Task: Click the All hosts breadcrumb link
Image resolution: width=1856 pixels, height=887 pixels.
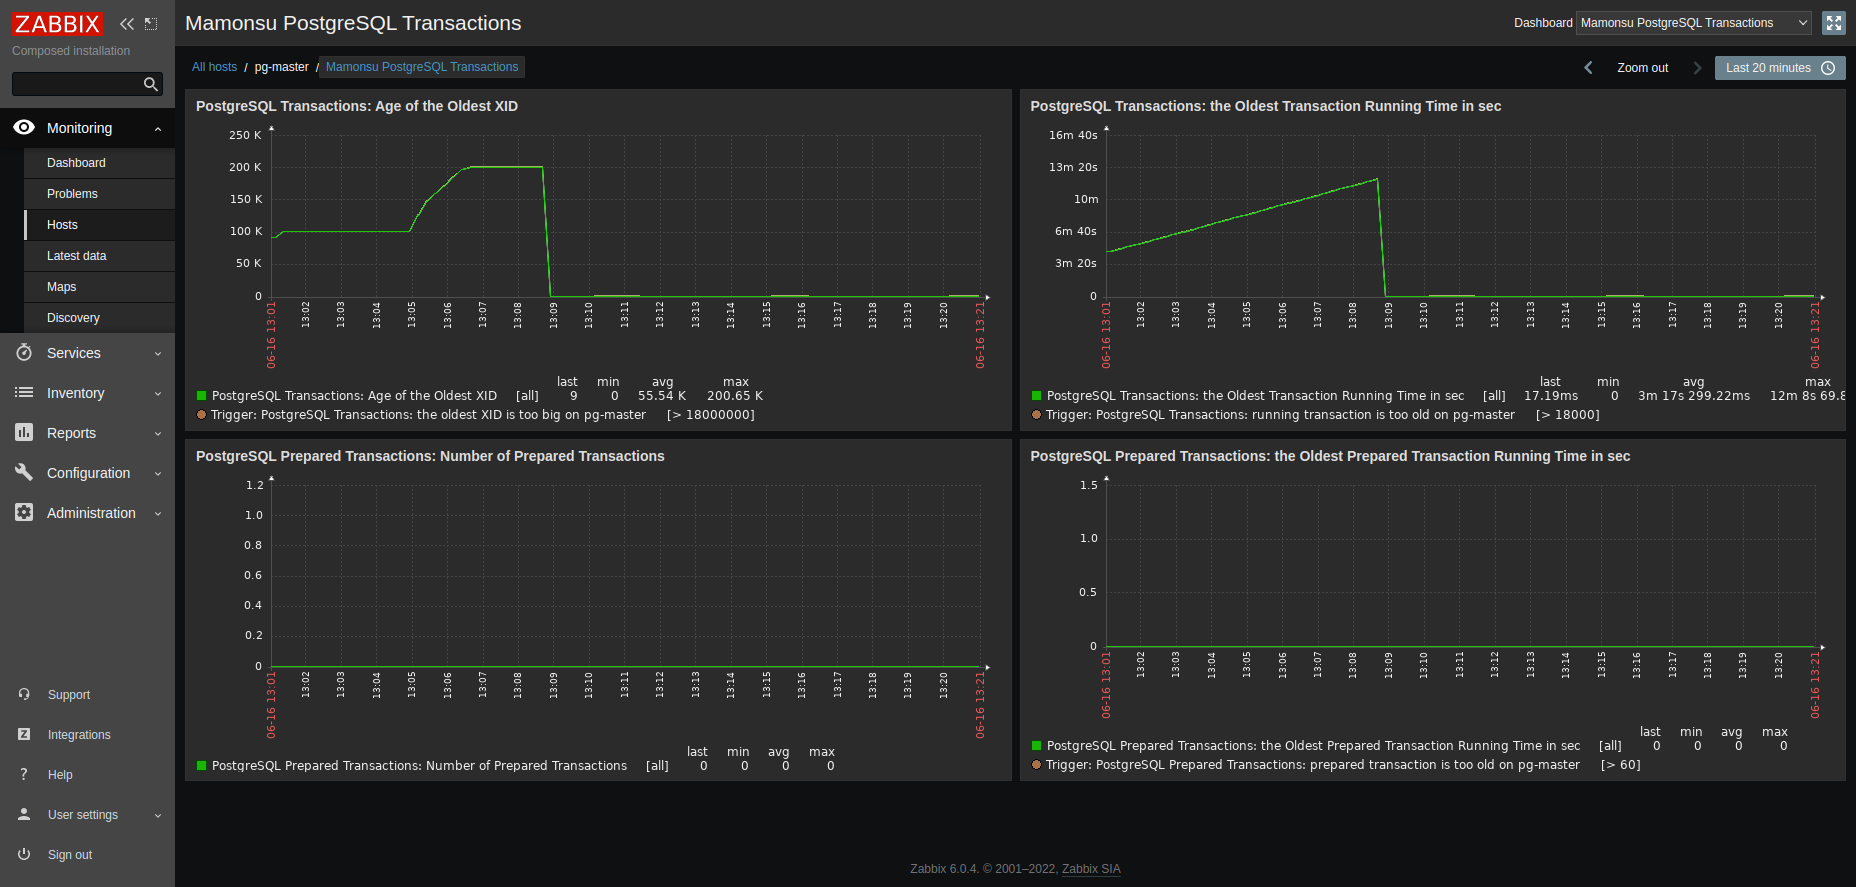Action: 214,67
